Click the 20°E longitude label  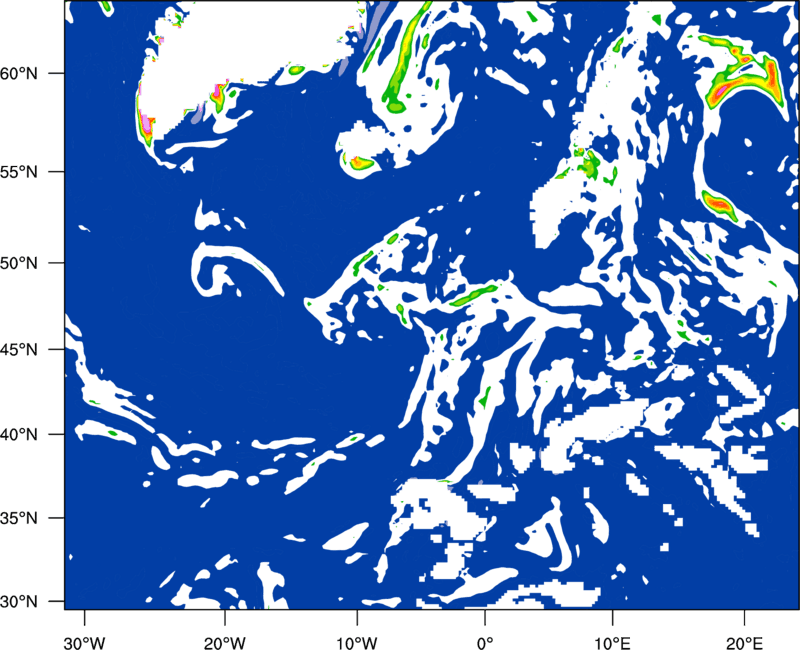click(x=744, y=643)
